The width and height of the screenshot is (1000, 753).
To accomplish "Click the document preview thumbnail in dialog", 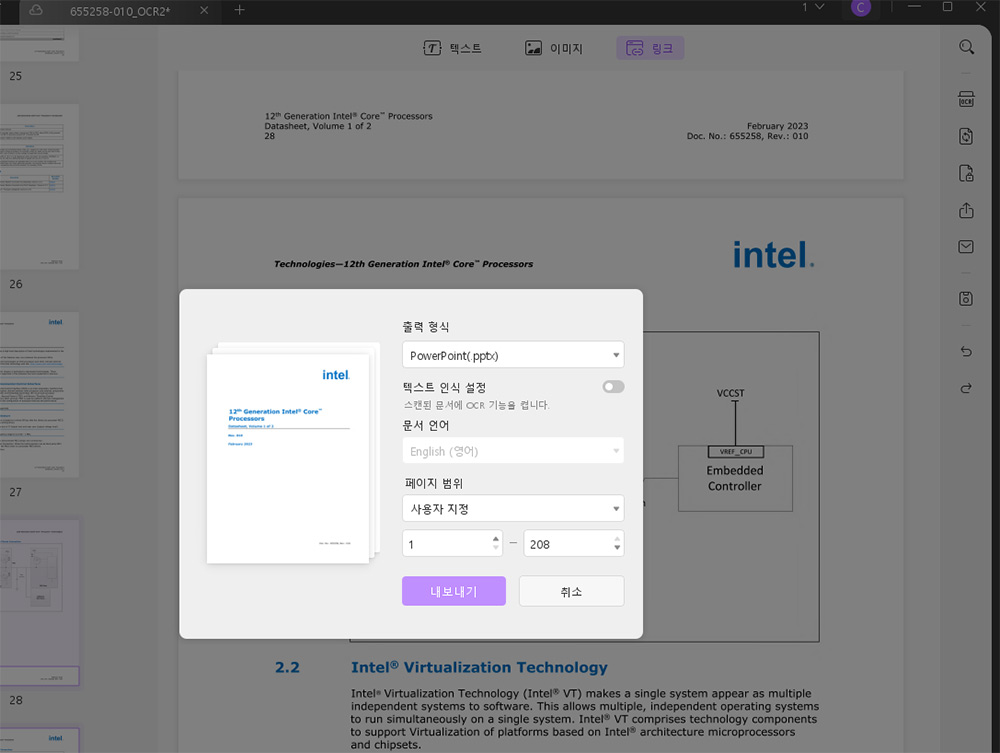I will pos(288,458).
